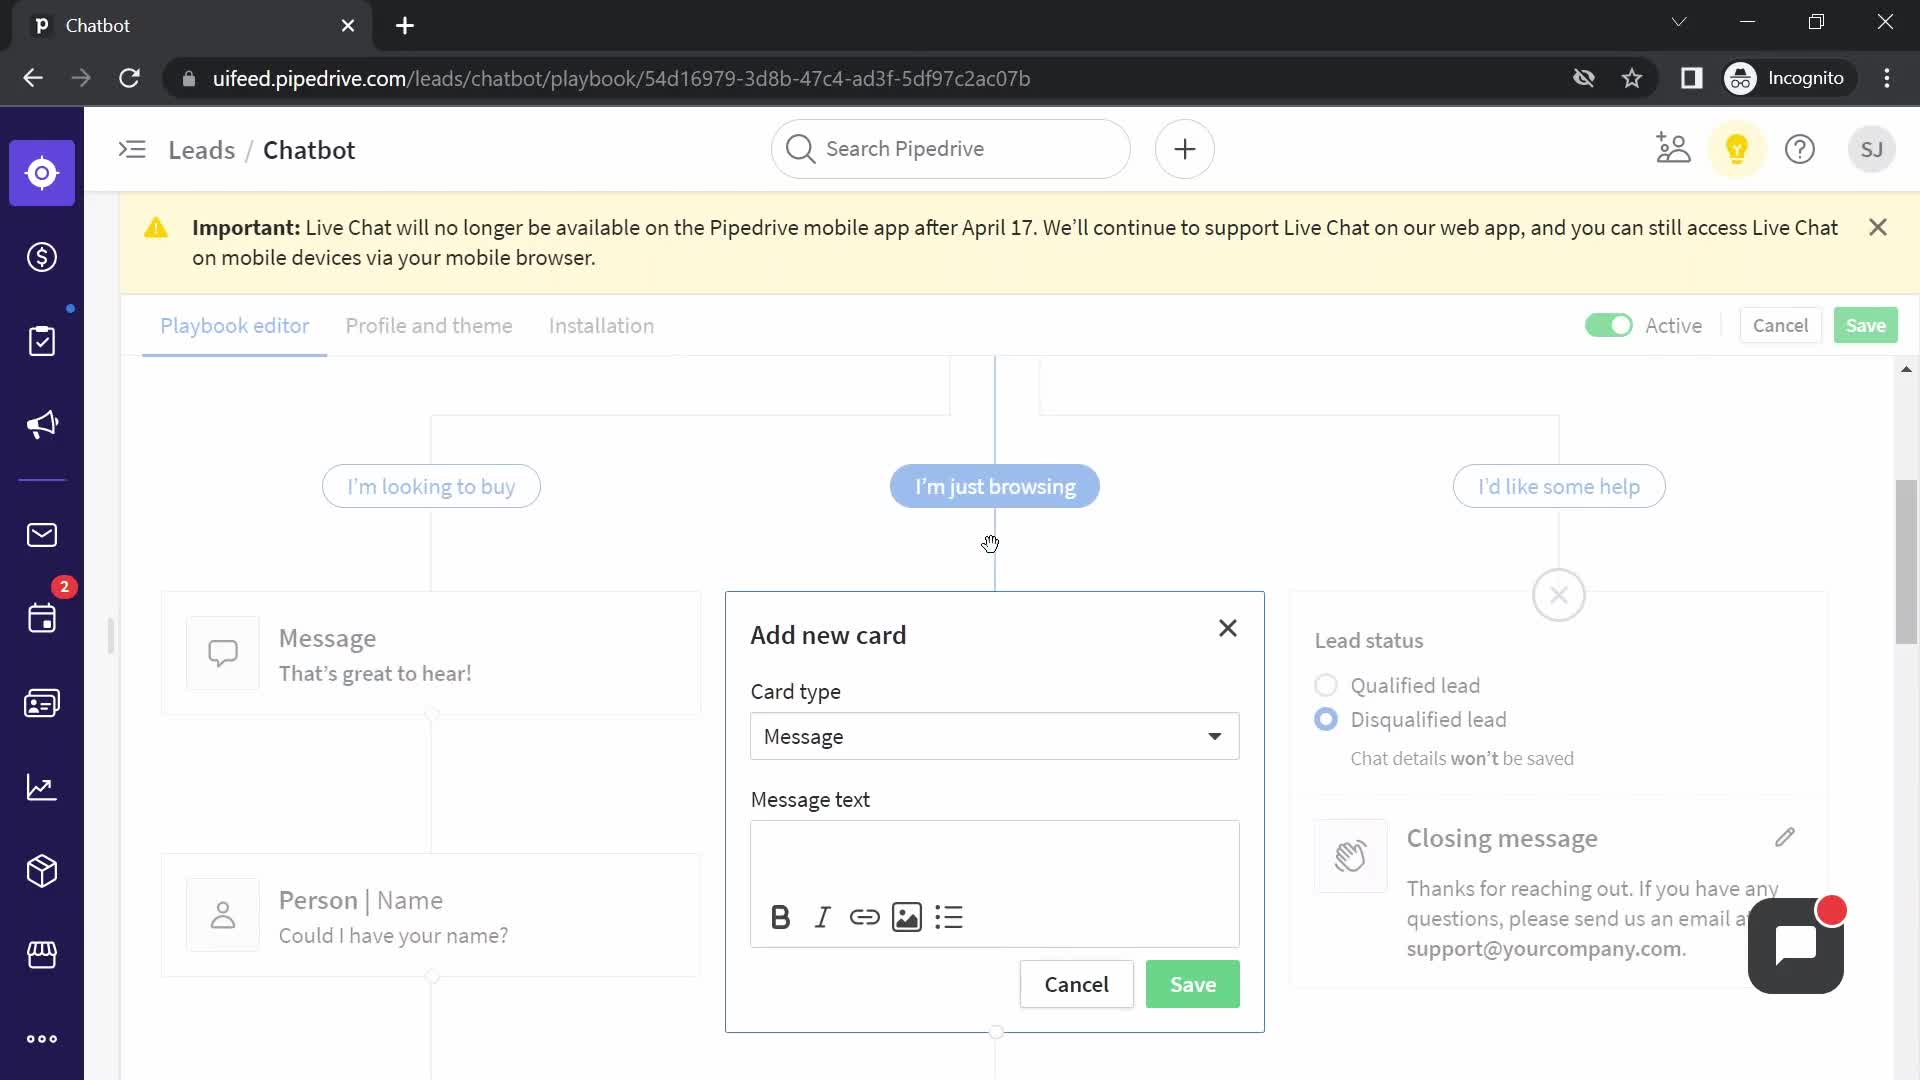Click the Leads sidebar icon
Screen dimensions: 1920x1080
point(41,171)
